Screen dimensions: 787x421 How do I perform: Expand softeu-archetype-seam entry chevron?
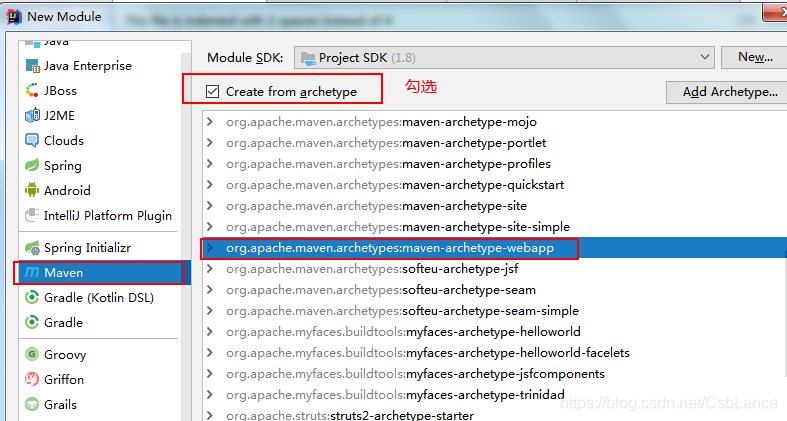point(210,290)
